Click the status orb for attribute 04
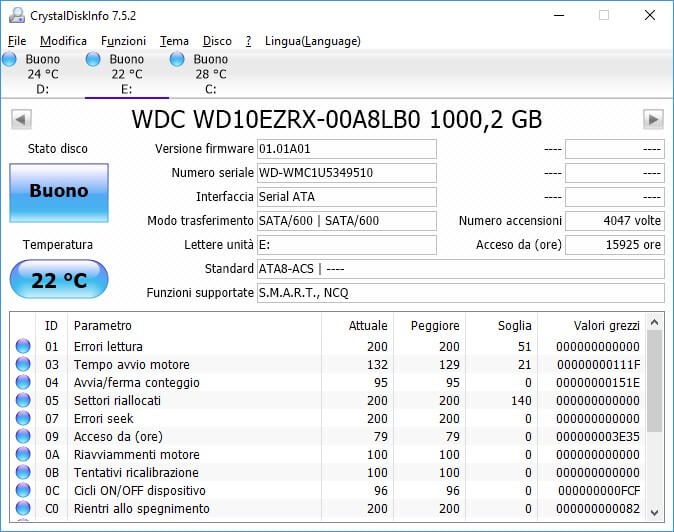 pos(23,382)
